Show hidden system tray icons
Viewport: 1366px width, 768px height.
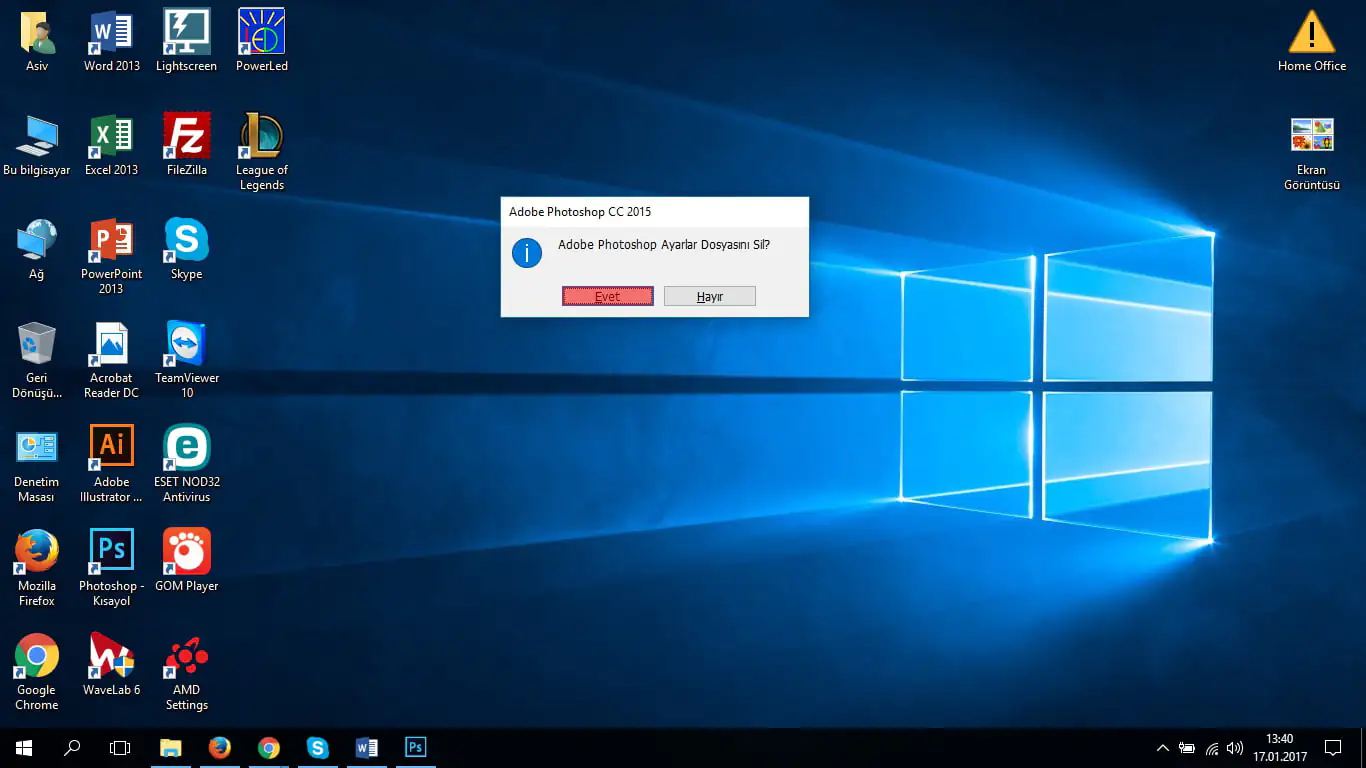tap(1162, 747)
